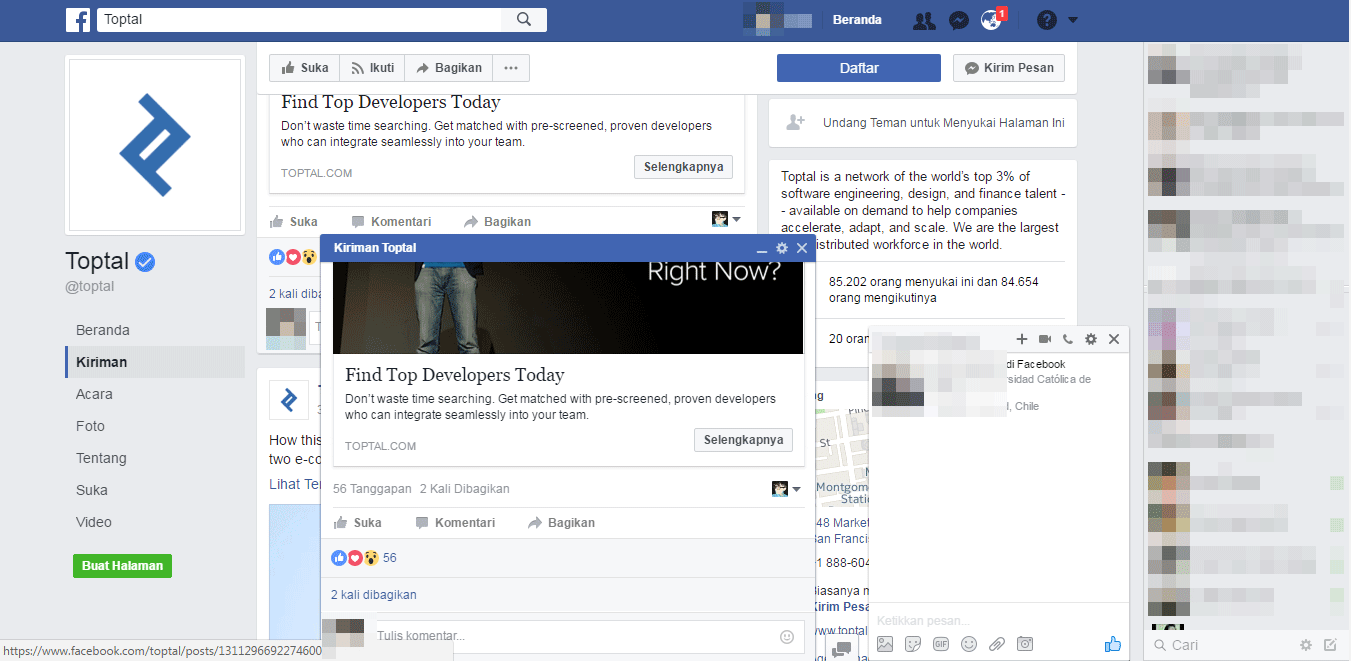The image size is (1351, 661).
Task: Open the chat window gear options
Action: (x=1091, y=340)
